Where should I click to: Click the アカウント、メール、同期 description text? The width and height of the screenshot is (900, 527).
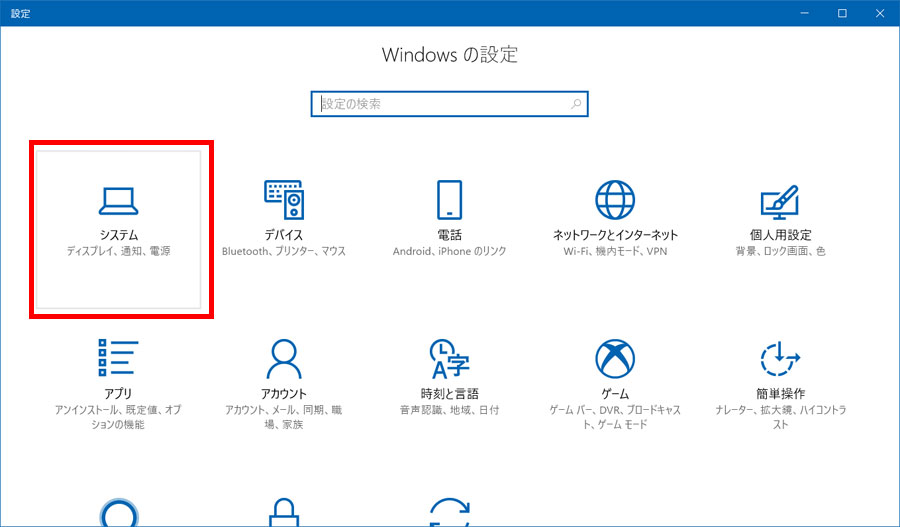pos(284,417)
